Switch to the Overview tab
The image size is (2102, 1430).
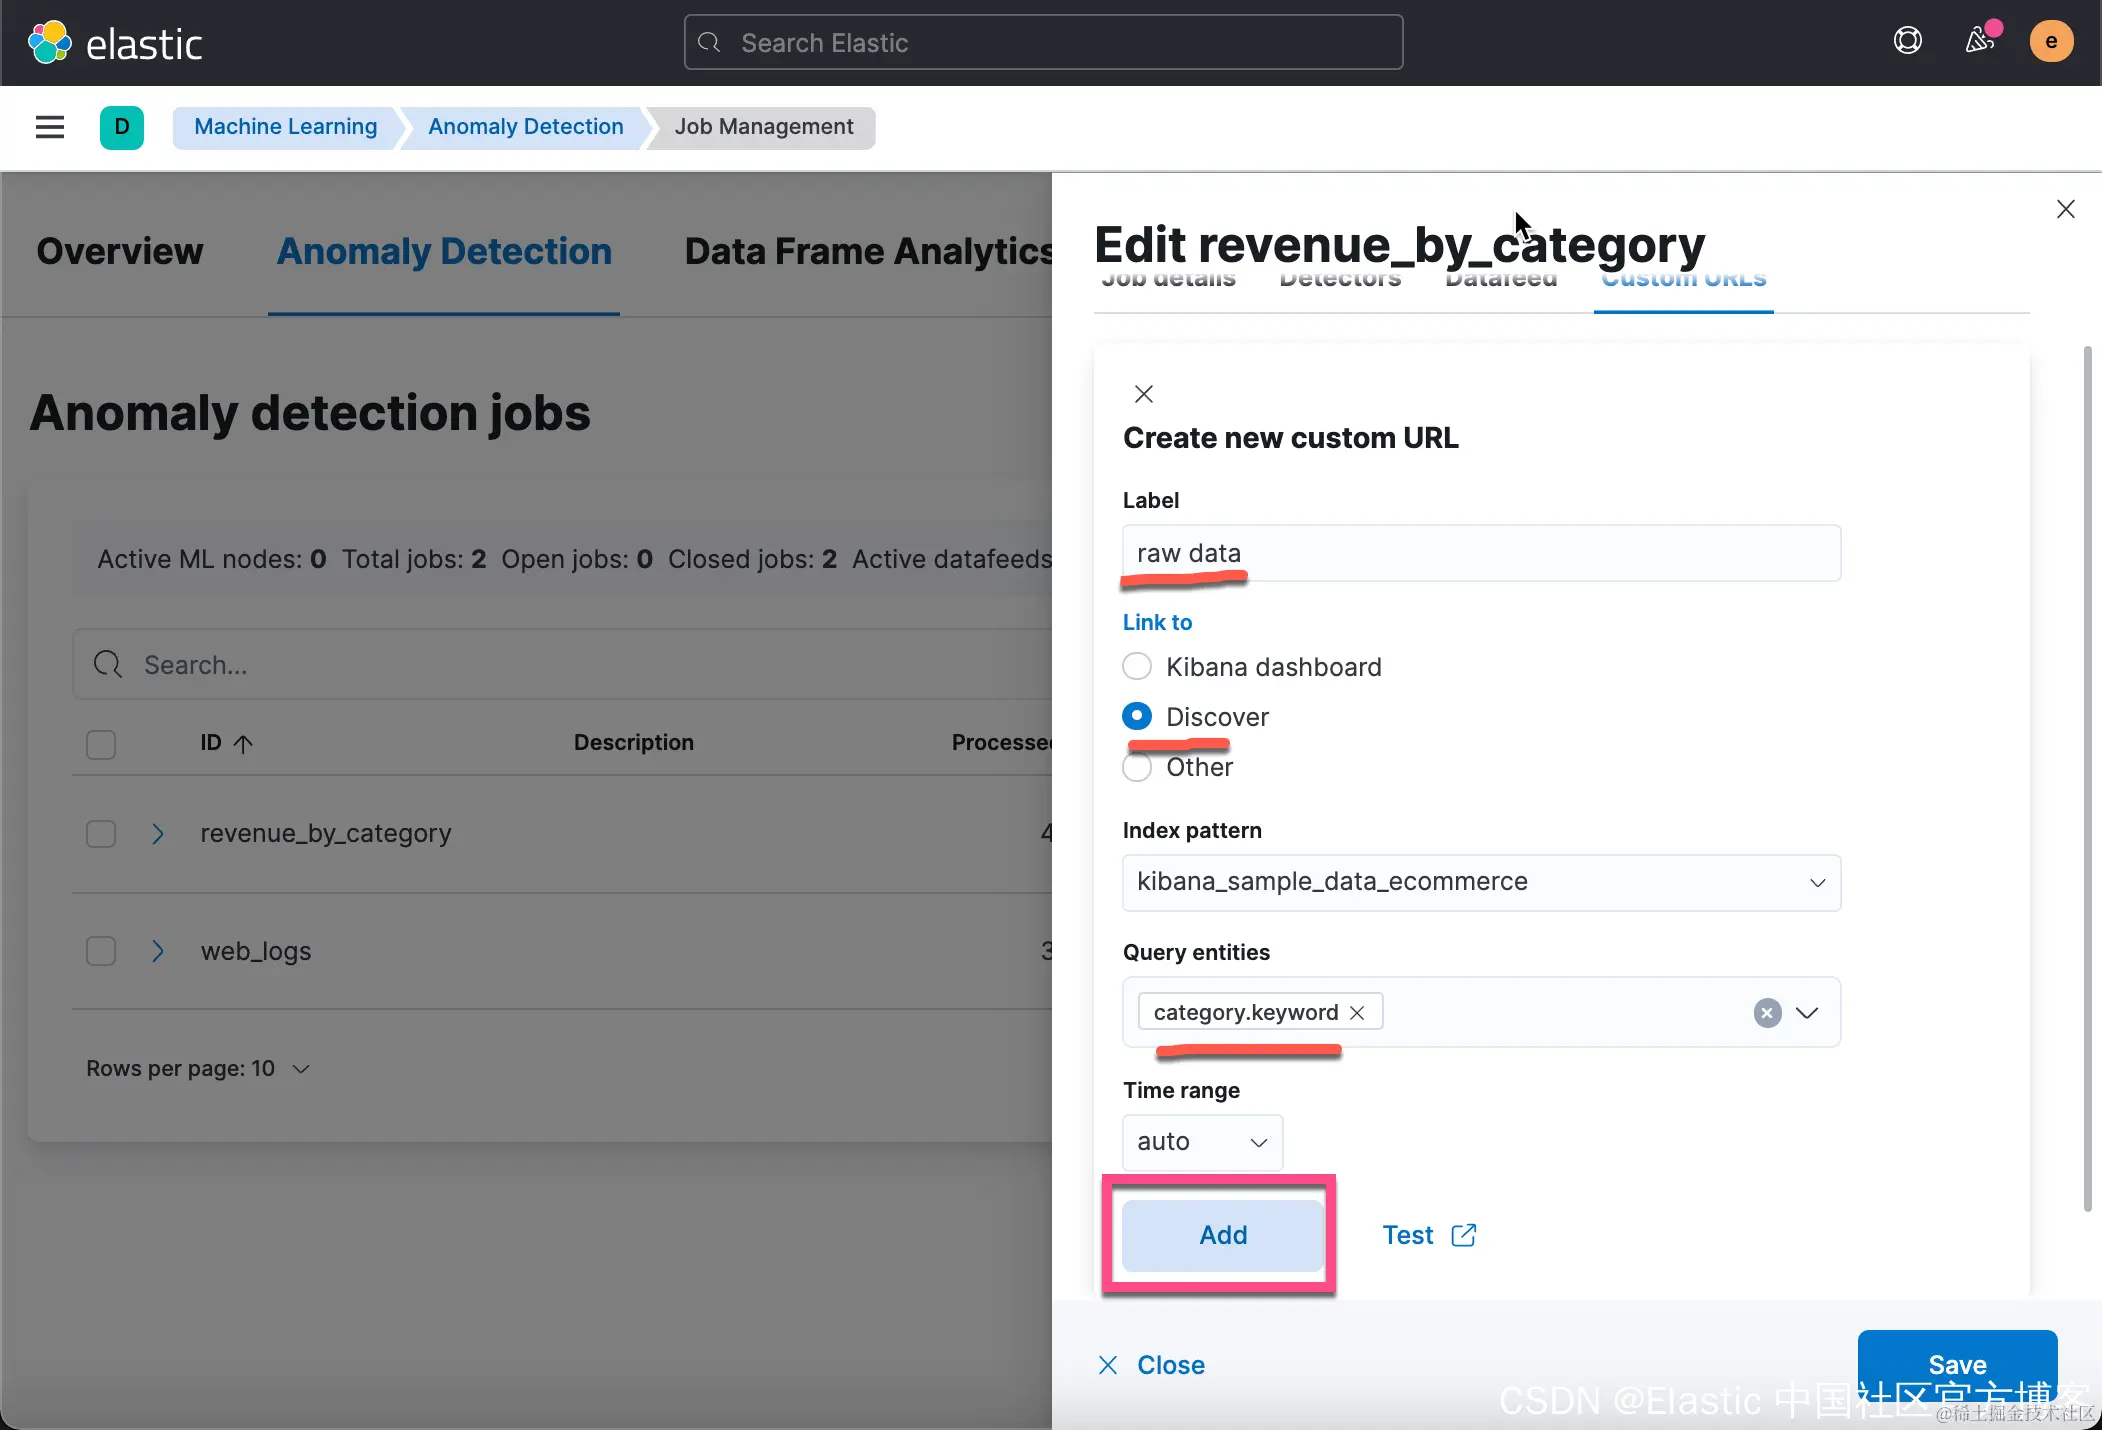tap(120, 251)
